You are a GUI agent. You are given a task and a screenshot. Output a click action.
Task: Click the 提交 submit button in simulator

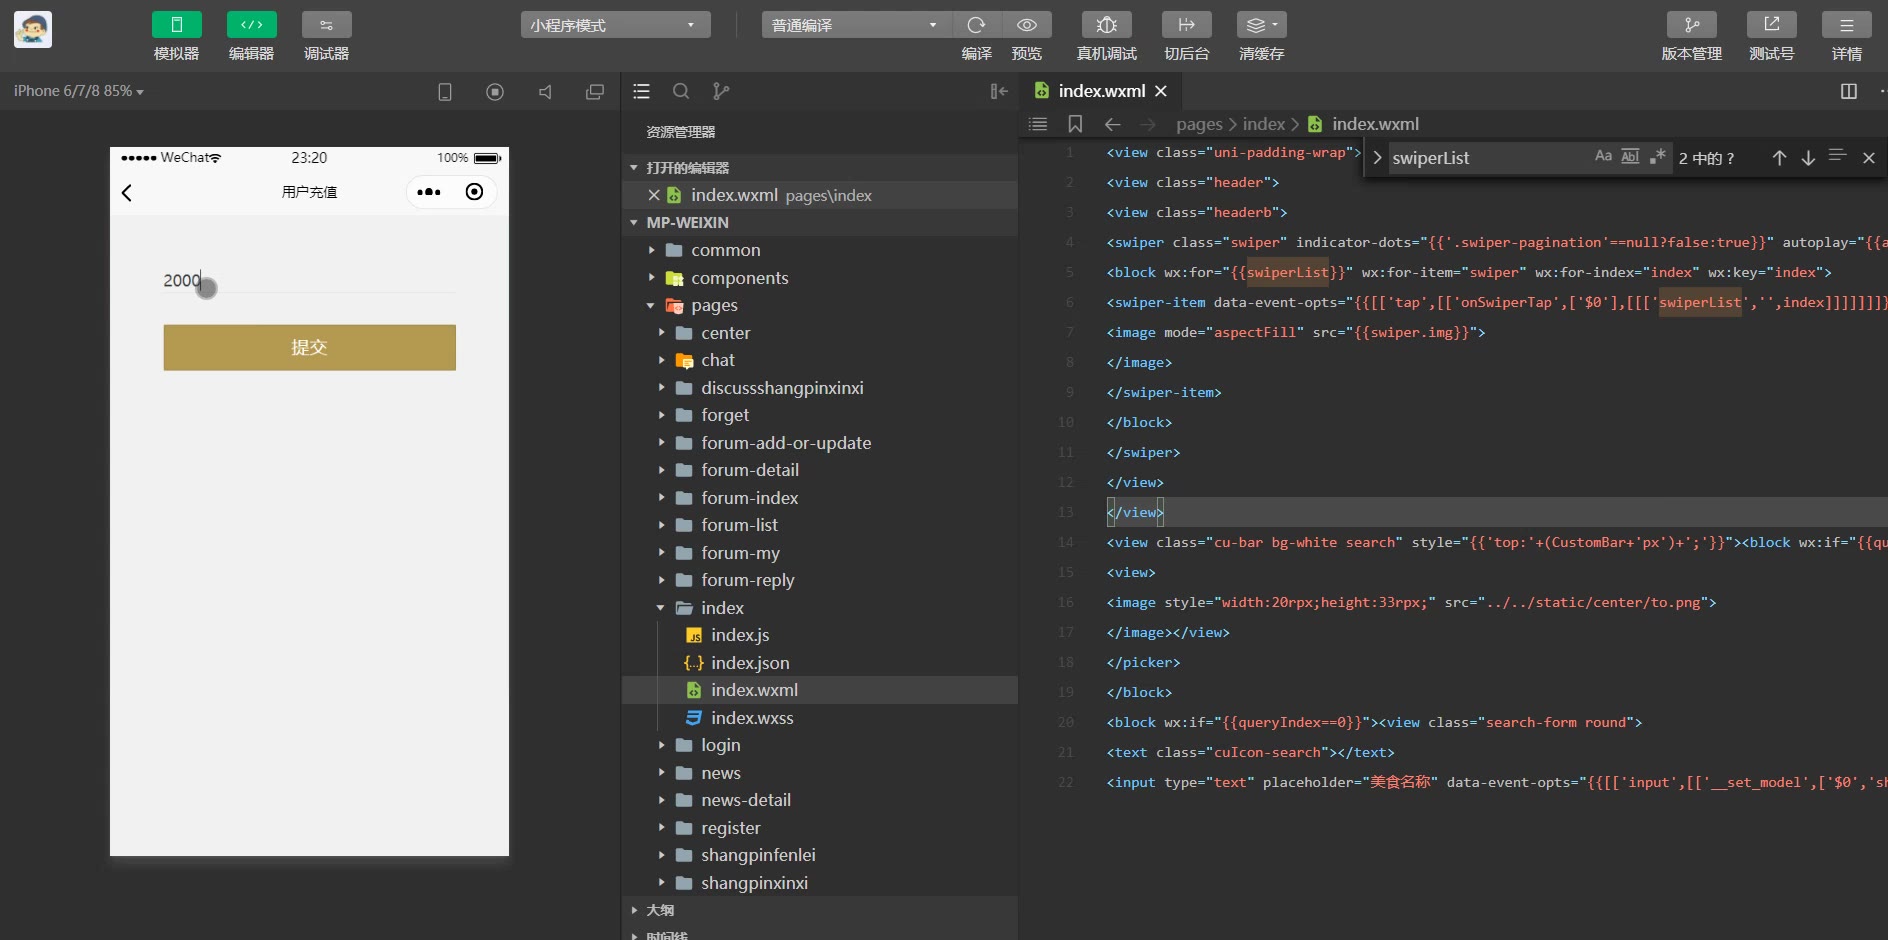click(x=310, y=347)
